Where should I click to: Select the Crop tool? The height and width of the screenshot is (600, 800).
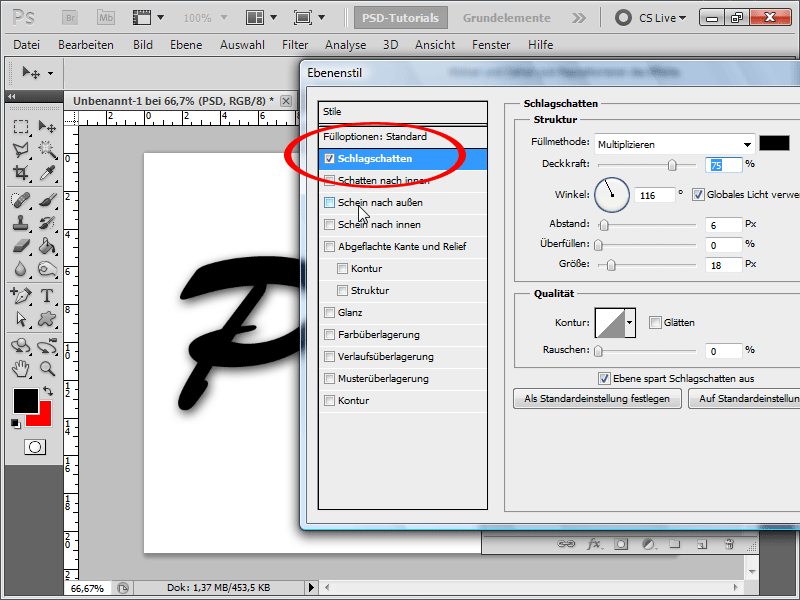tap(21, 173)
